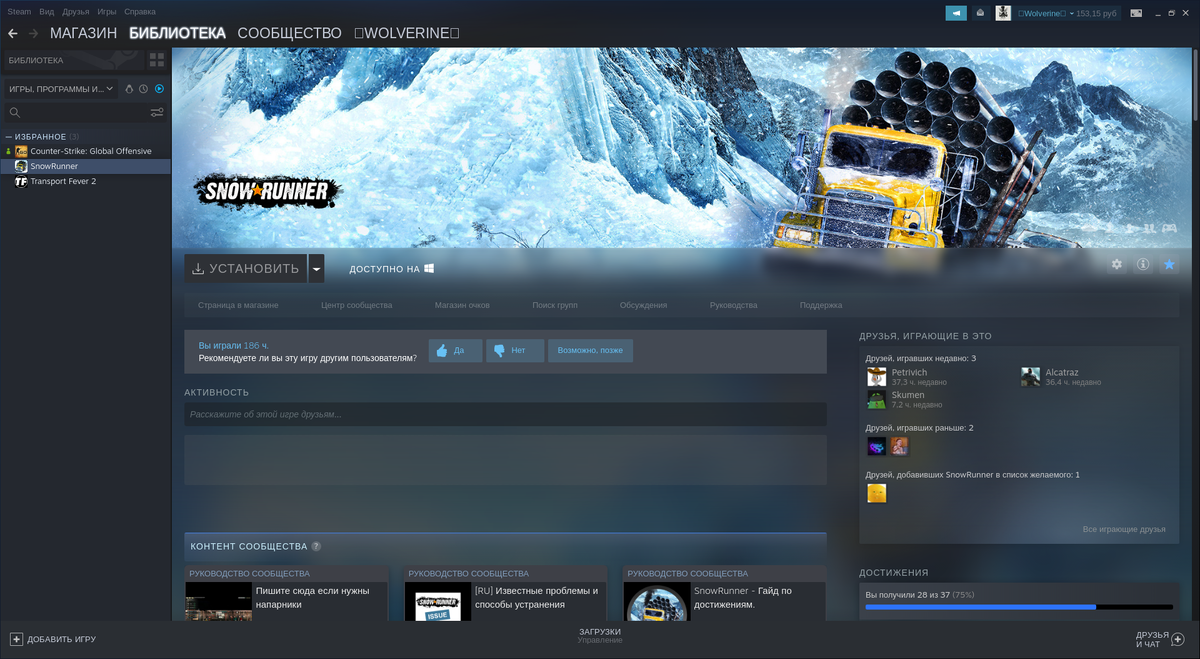Recommend the game with Да thumbs-up
The height and width of the screenshot is (659, 1200).
point(455,350)
